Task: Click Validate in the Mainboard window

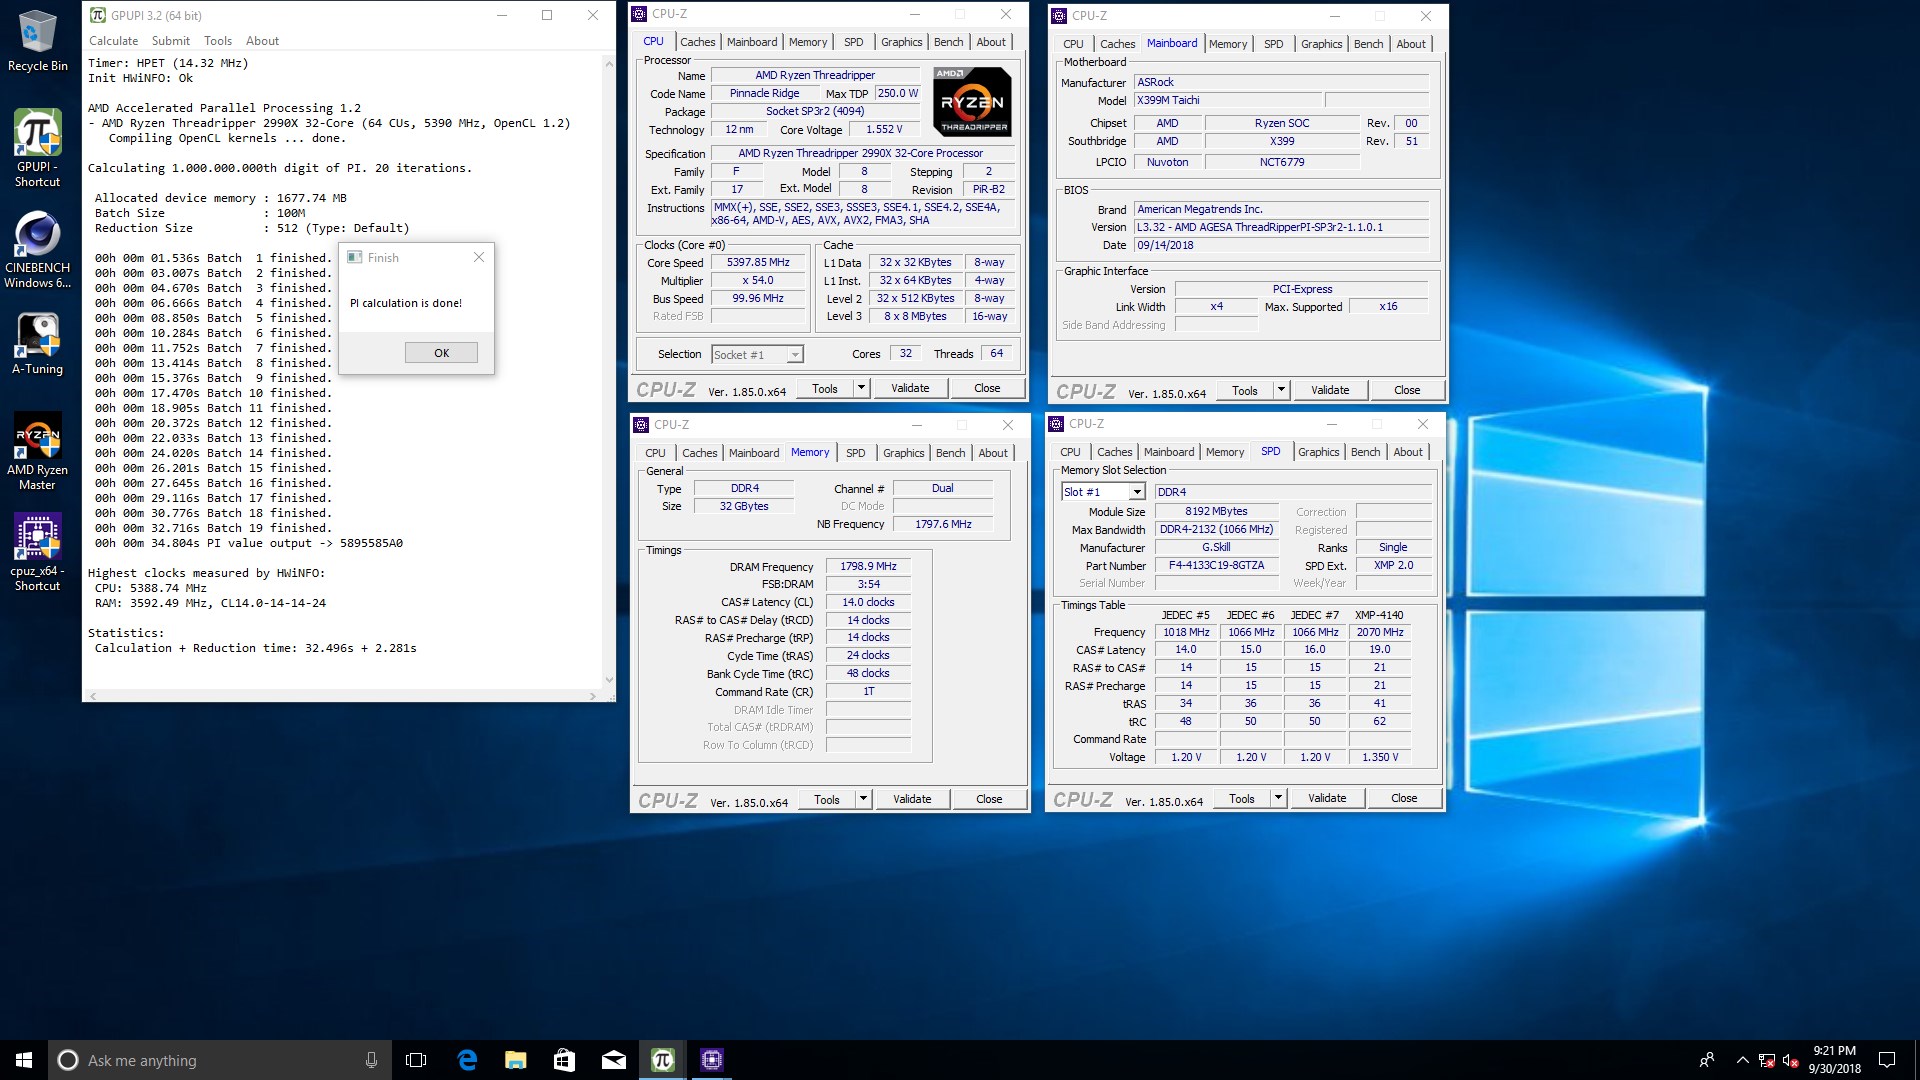Action: tap(1330, 390)
